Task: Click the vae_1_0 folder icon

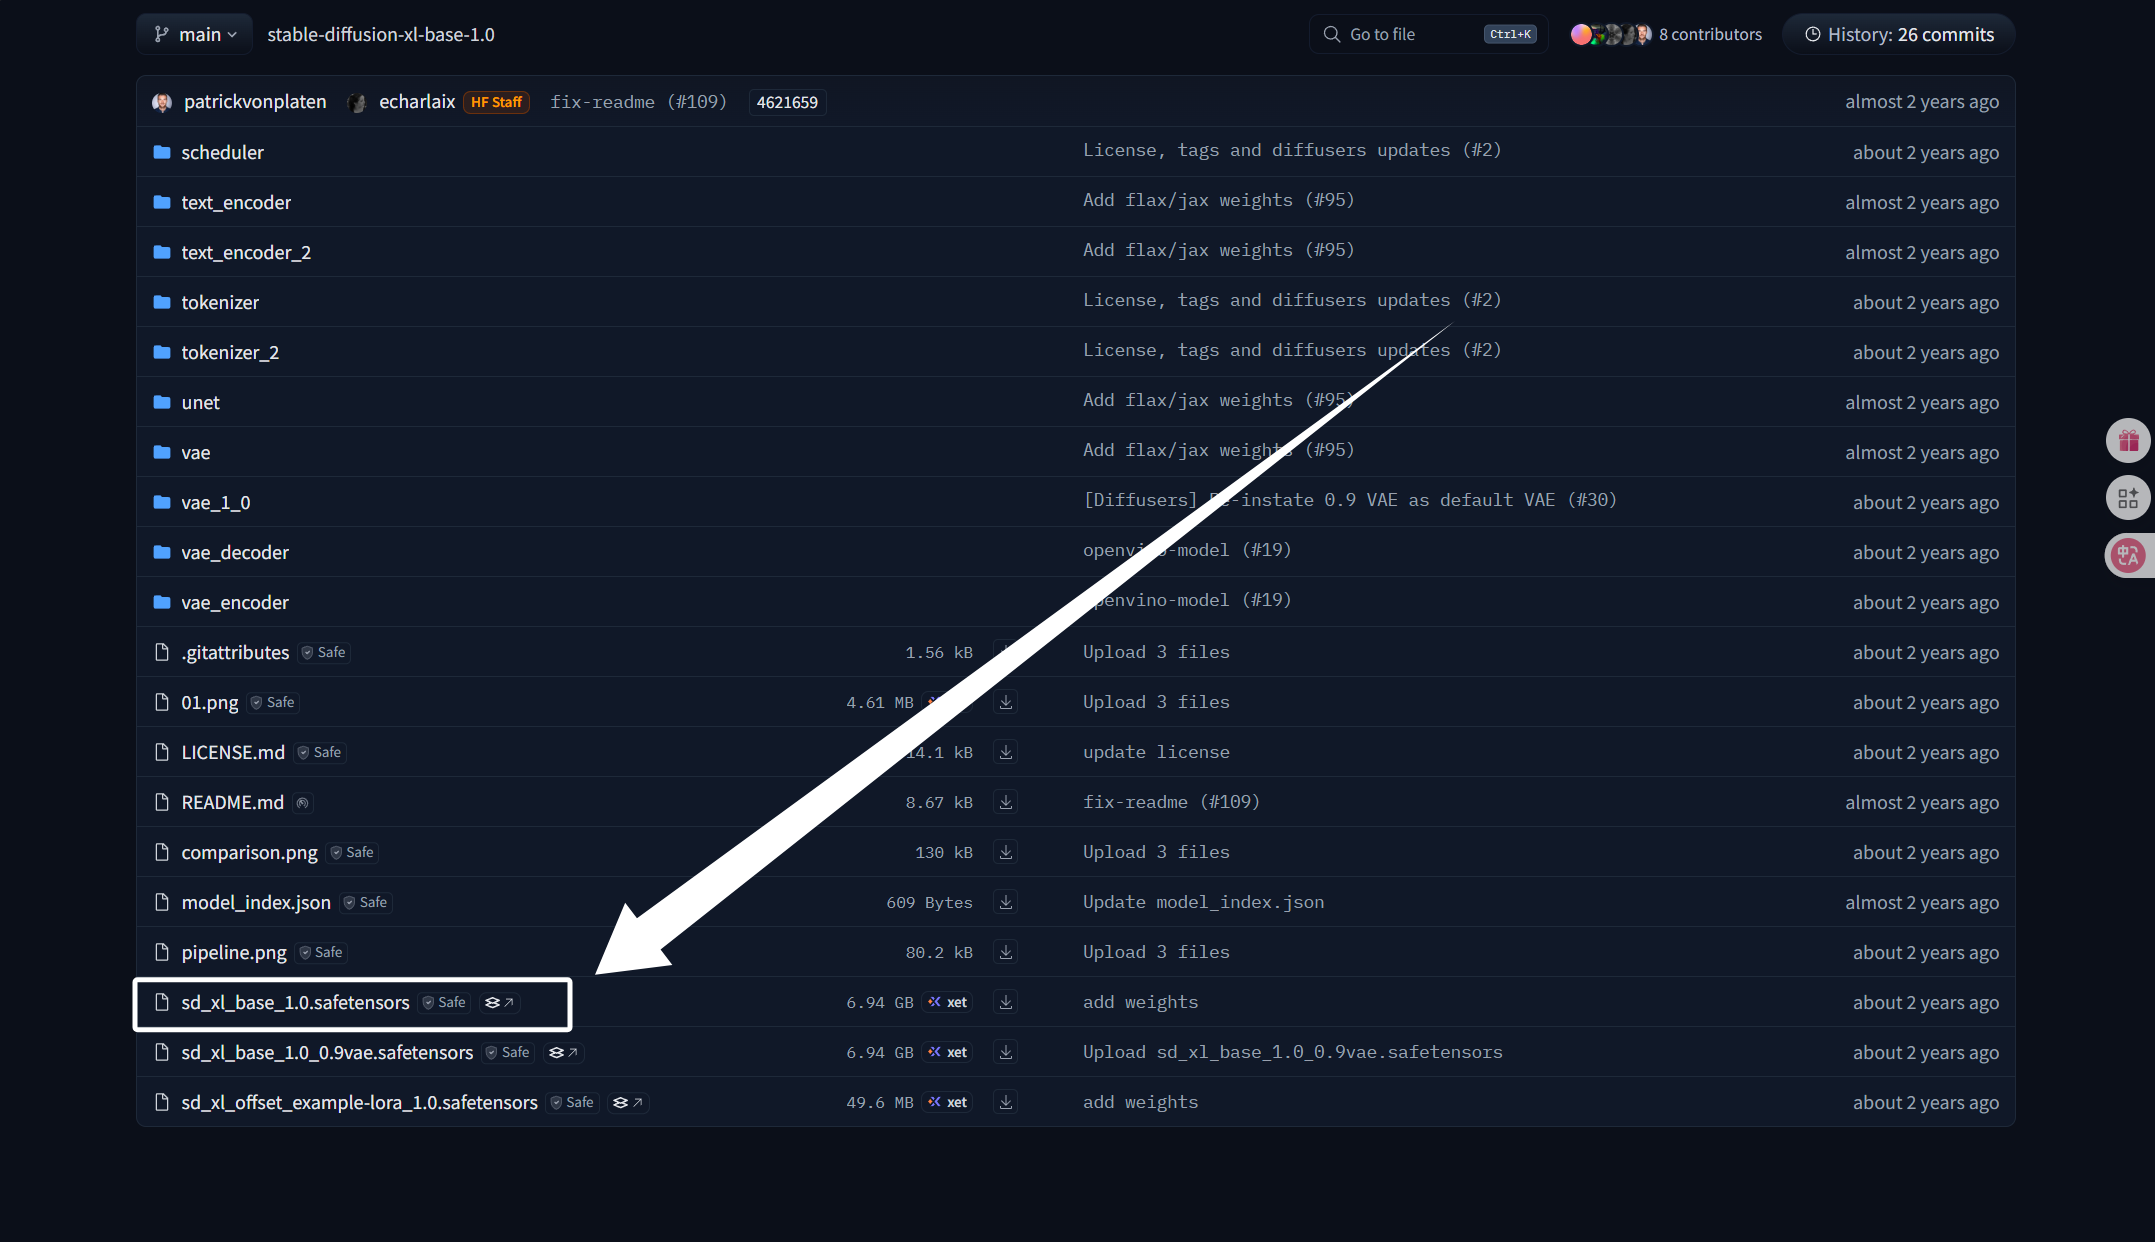Action: (162, 502)
